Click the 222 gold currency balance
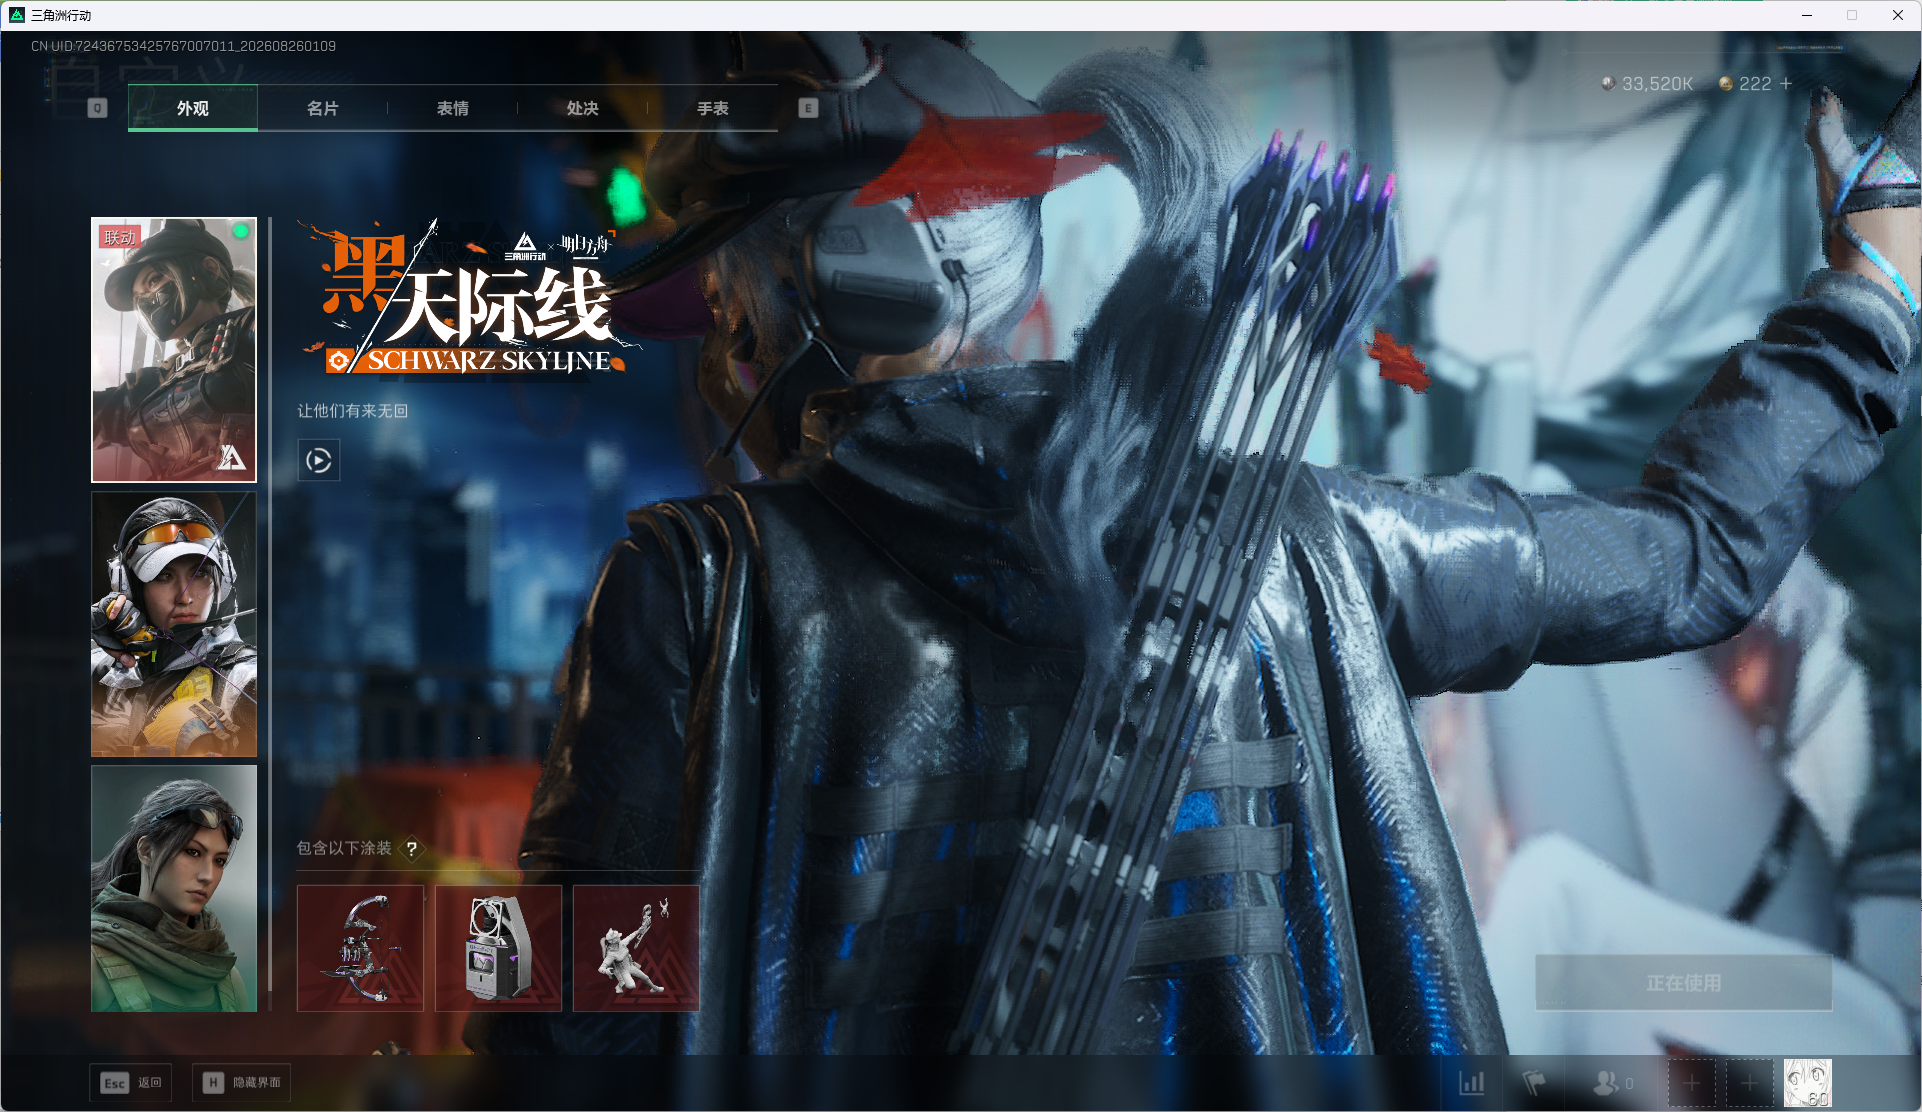This screenshot has height=1112, width=1922. [x=1755, y=84]
